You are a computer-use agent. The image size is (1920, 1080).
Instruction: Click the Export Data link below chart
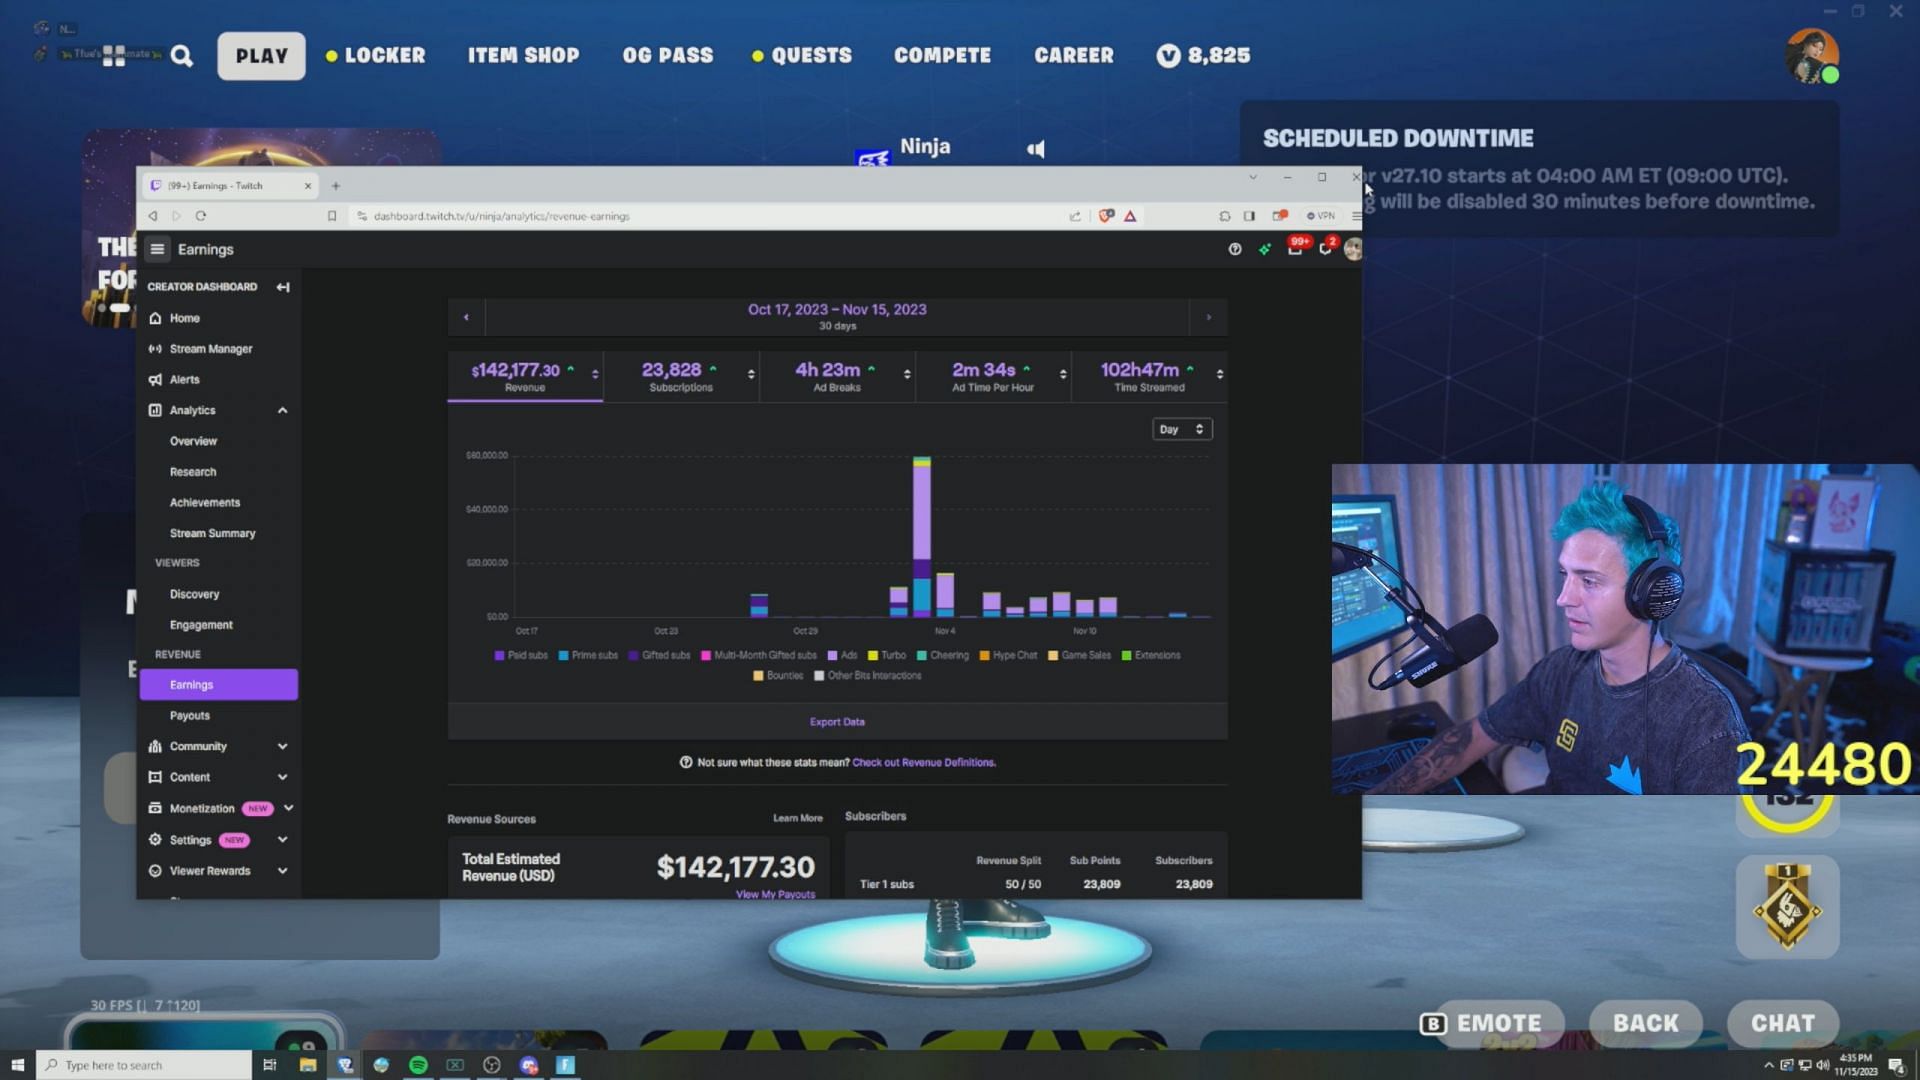point(837,721)
